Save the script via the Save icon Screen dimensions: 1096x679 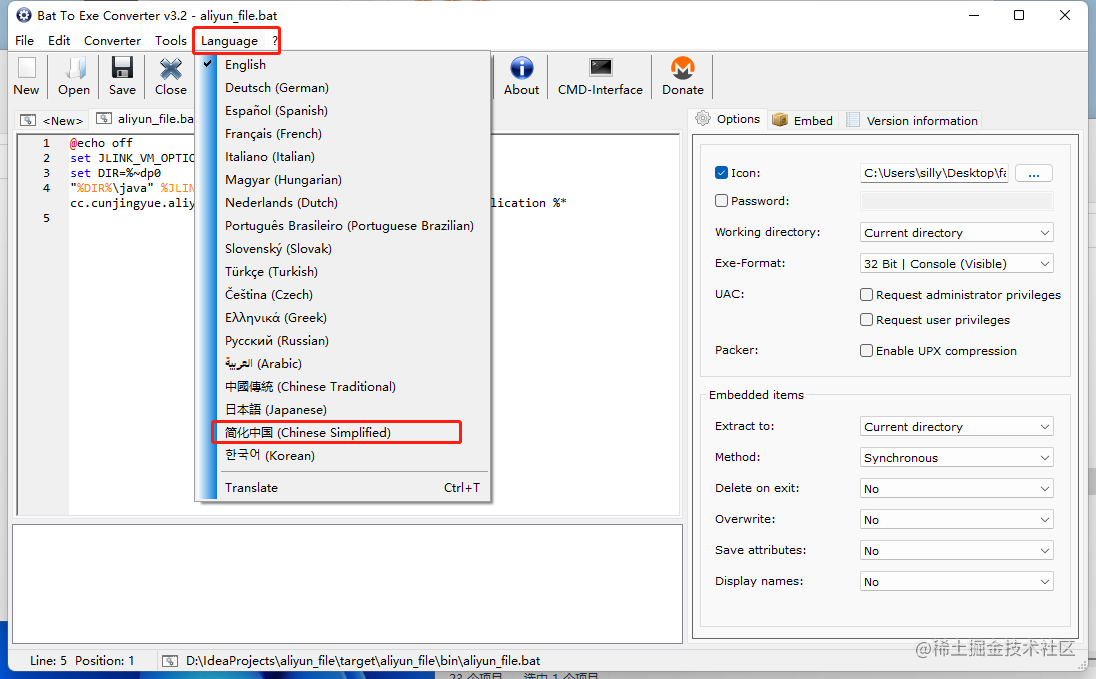coord(121,75)
